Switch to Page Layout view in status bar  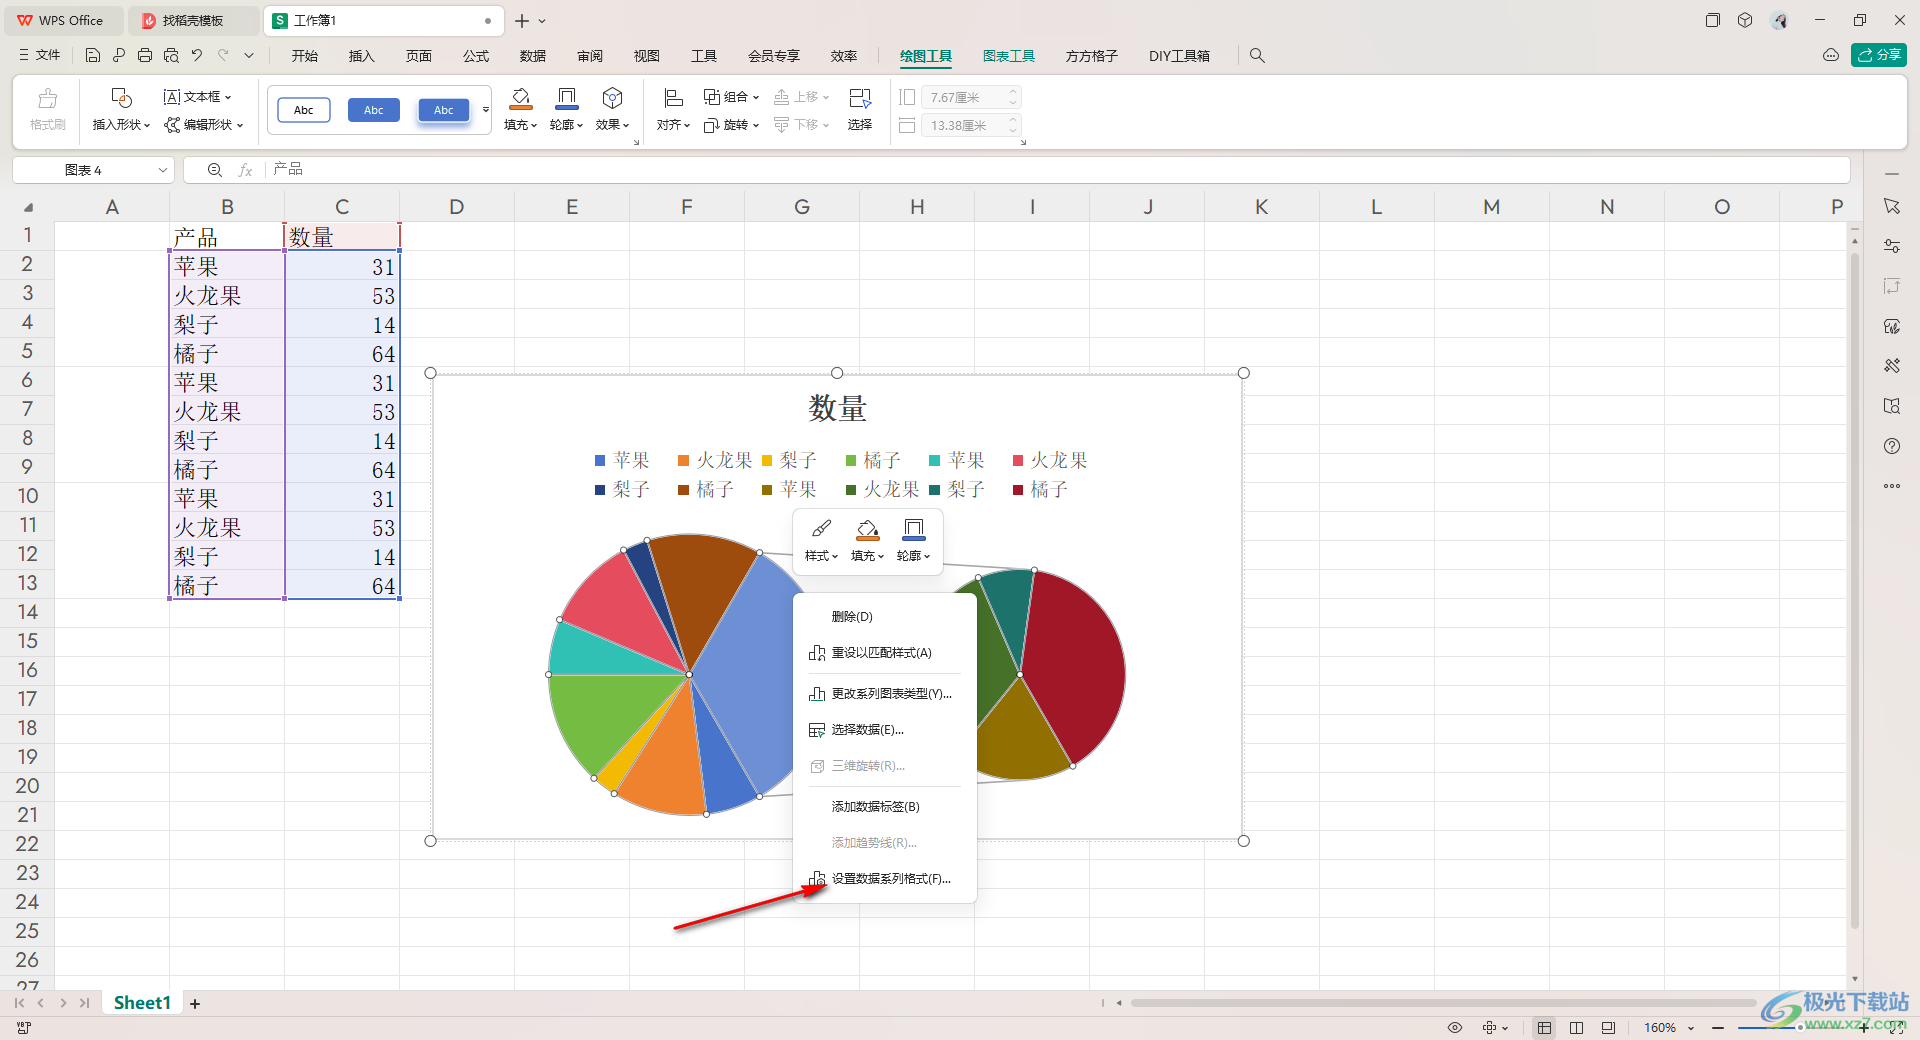pos(1577,1028)
